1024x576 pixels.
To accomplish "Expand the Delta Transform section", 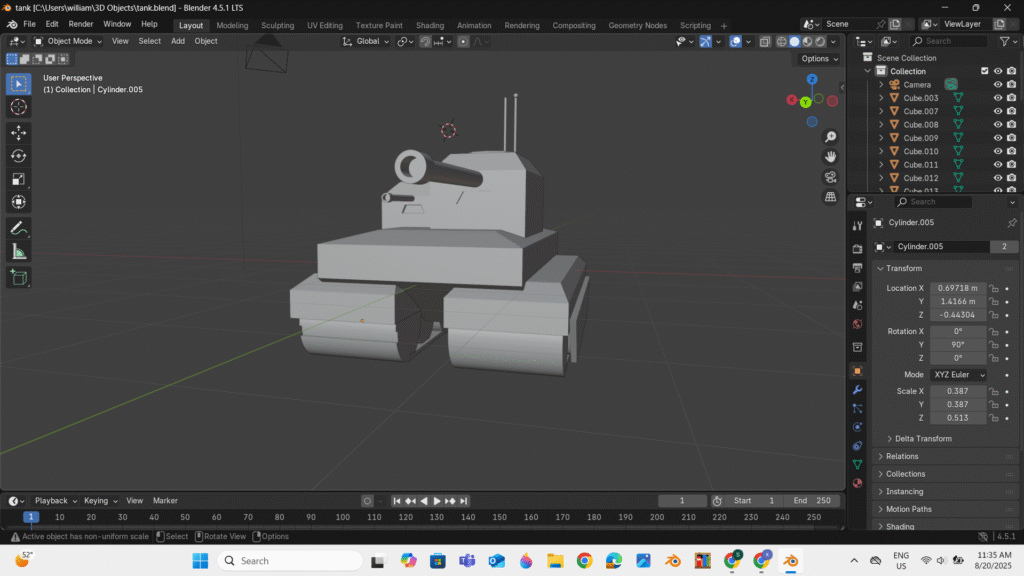I will point(922,439).
